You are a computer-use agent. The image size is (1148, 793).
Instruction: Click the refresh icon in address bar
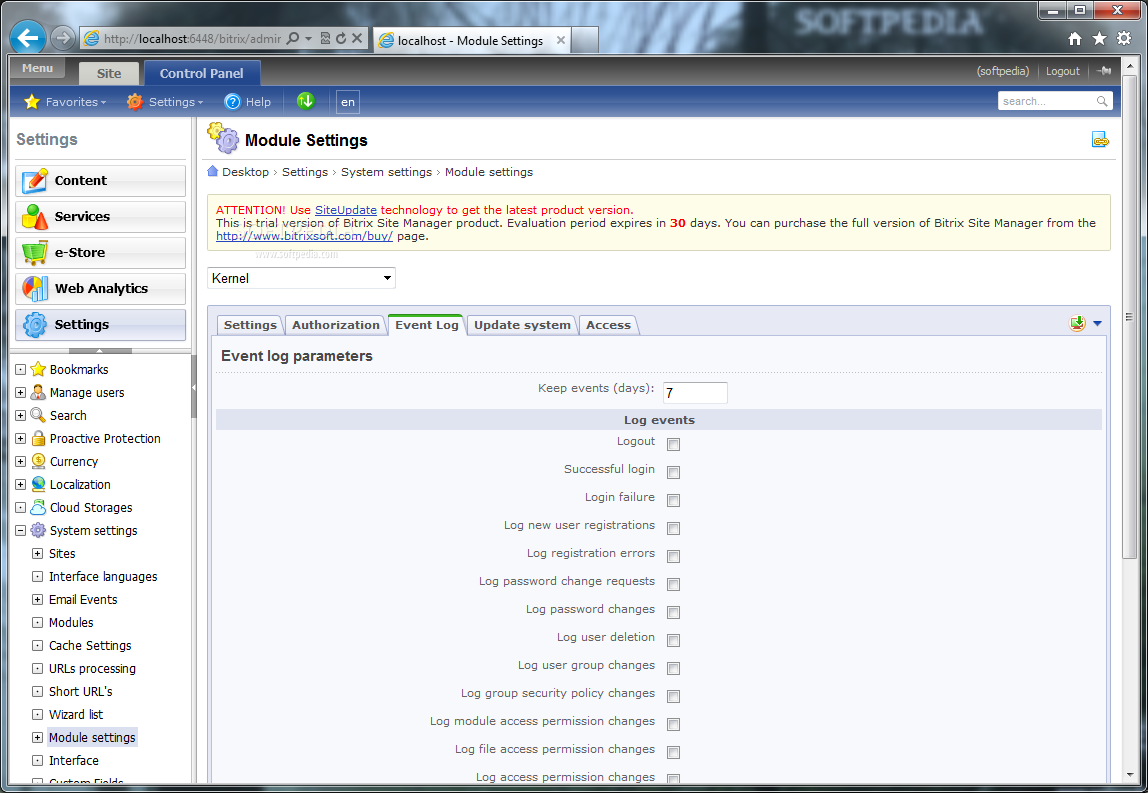[x=341, y=38]
